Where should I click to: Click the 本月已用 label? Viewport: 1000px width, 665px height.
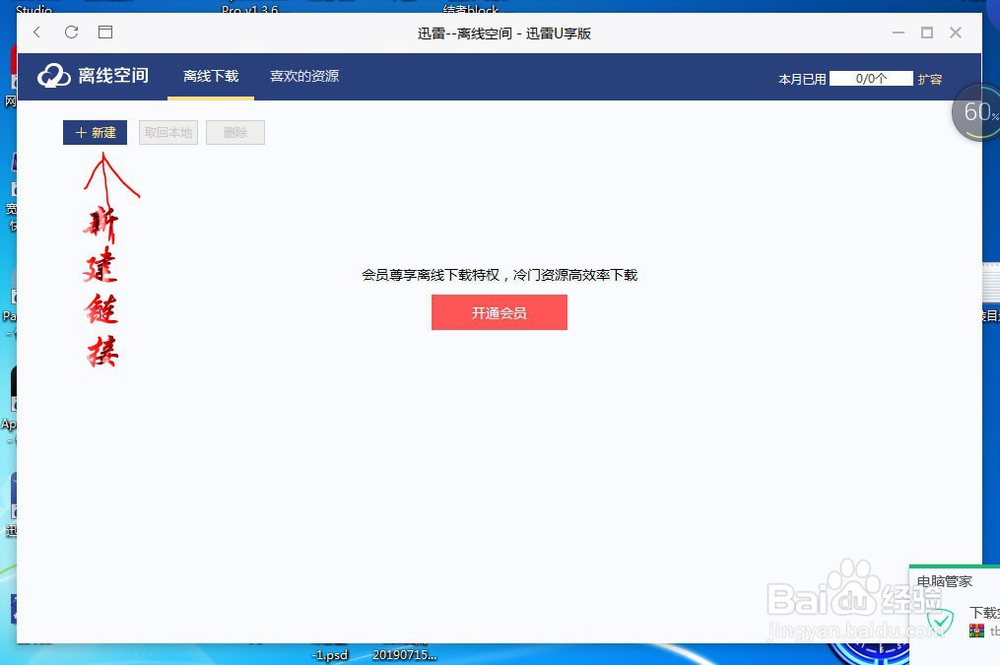click(802, 79)
